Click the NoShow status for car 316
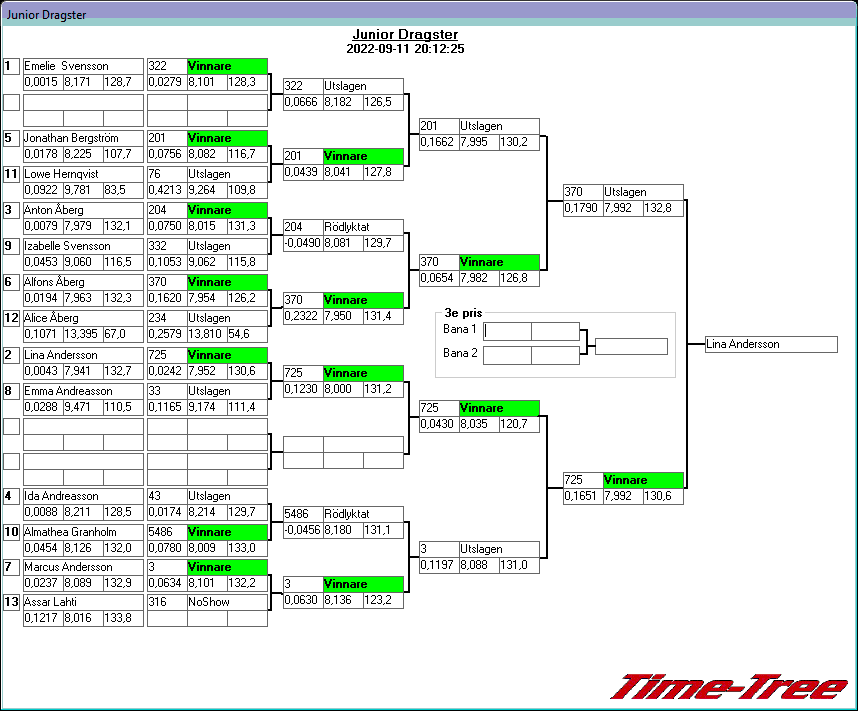 (227, 602)
